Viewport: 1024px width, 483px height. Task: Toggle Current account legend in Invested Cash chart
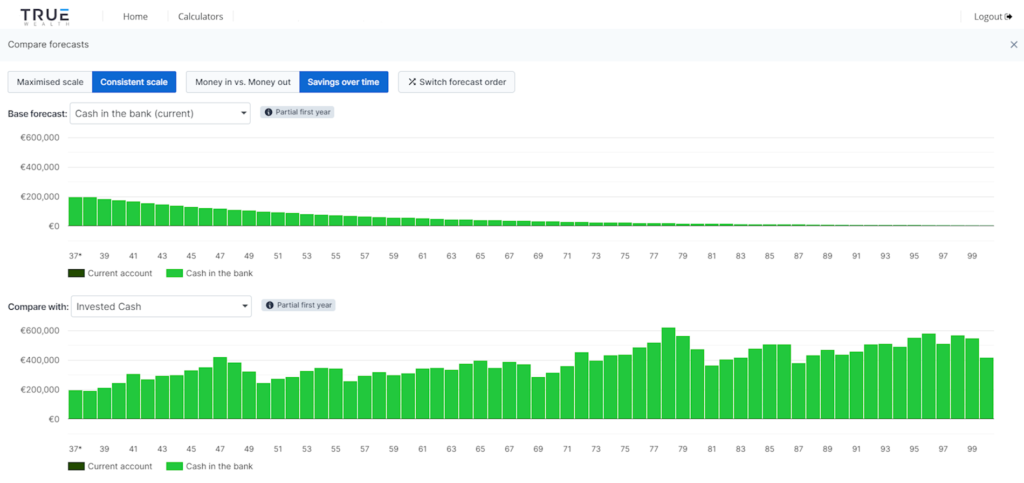coord(110,466)
